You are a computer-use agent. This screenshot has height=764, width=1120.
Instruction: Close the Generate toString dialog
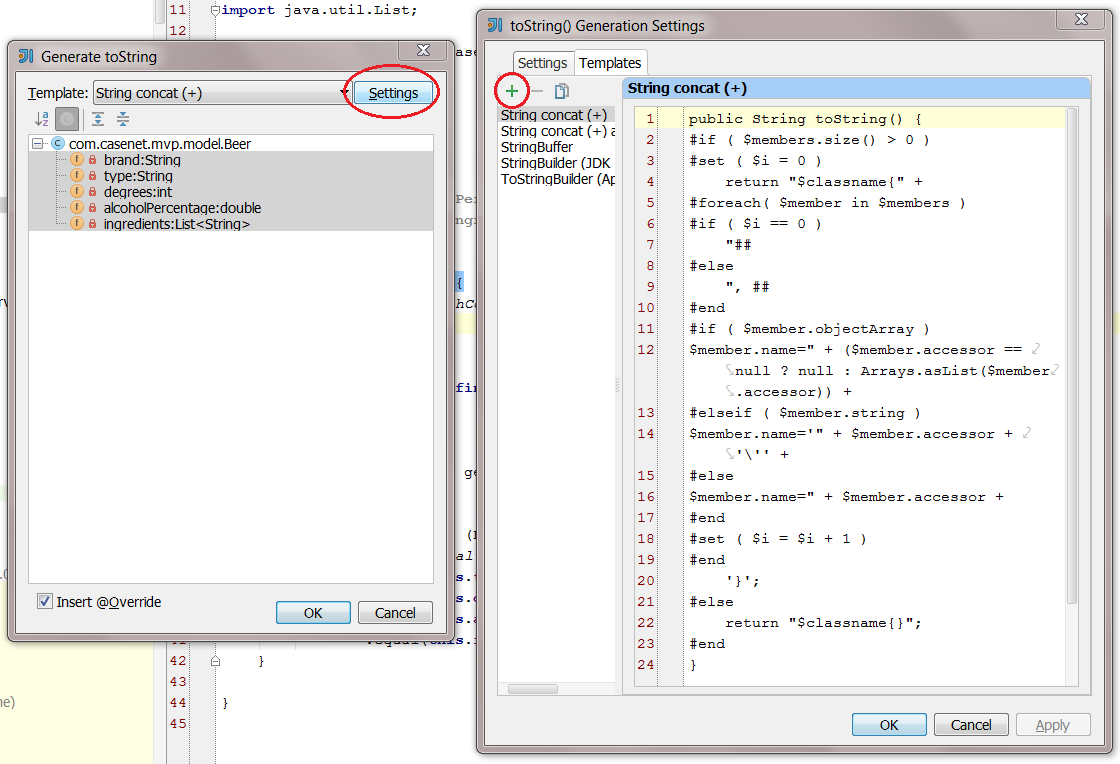point(424,49)
